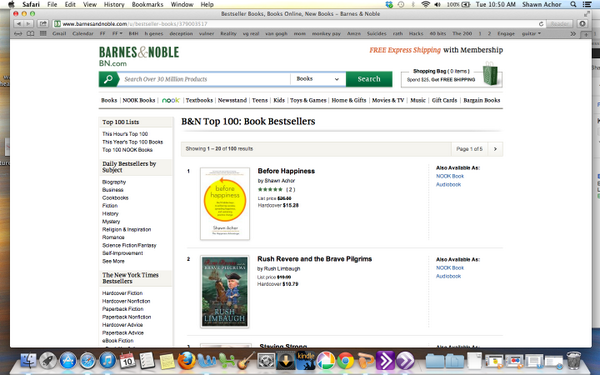Screen dimensions: 600x375
Task: Open Finder from the dock
Action: point(28,360)
